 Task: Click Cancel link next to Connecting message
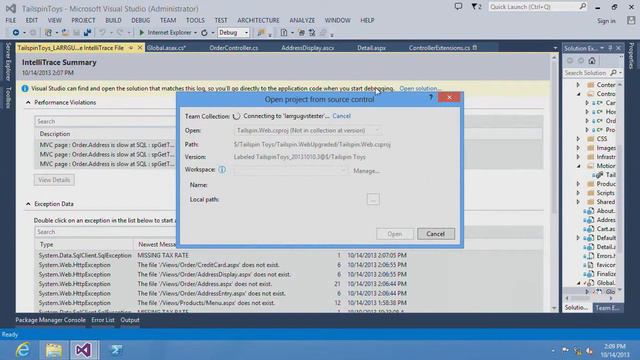click(341, 116)
